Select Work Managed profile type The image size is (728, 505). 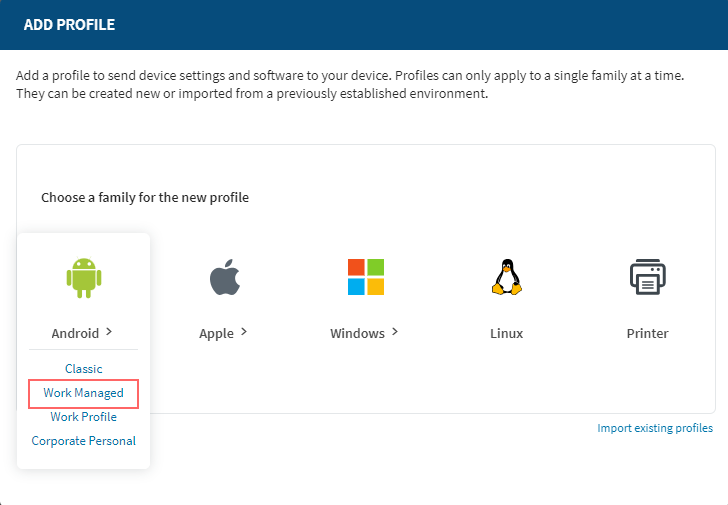pyautogui.click(x=84, y=393)
